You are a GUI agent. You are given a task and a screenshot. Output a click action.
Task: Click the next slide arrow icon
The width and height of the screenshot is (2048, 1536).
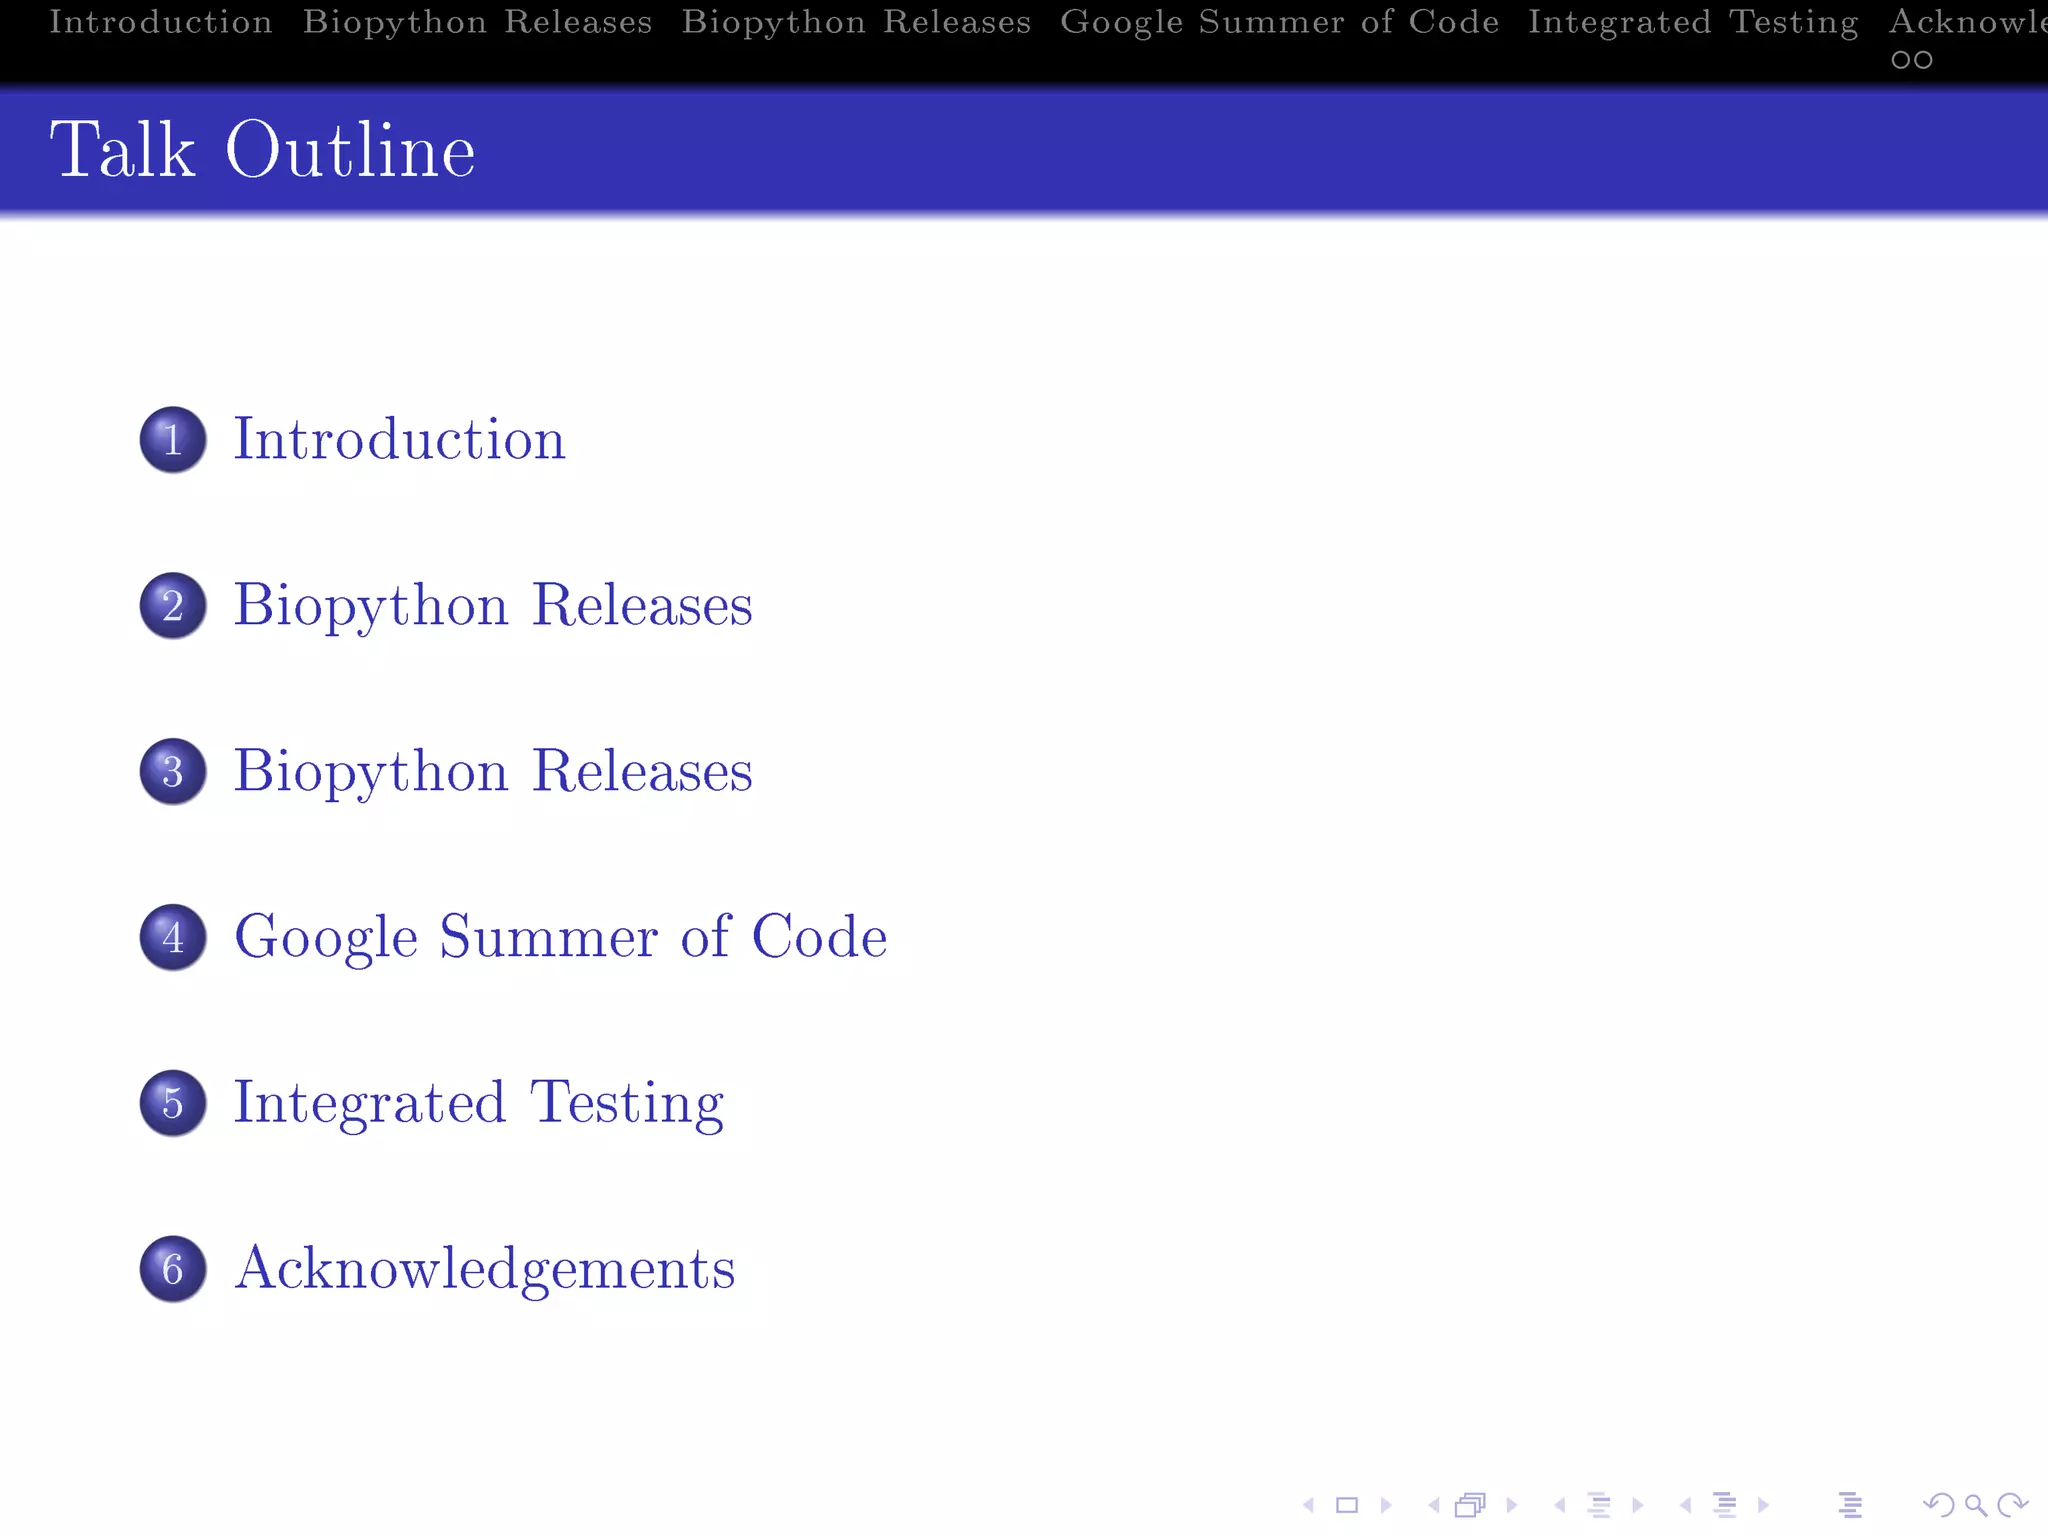1386,1505
